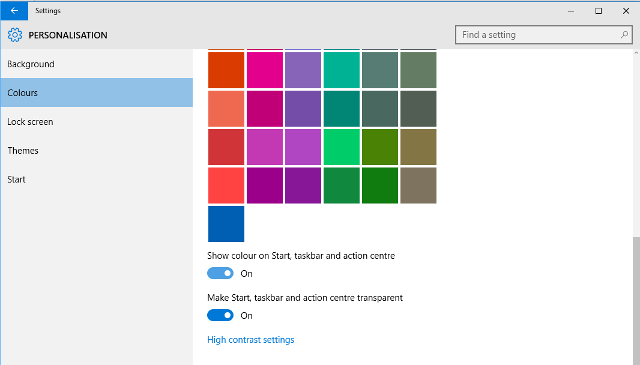Click the back arrow in the title bar
The height and width of the screenshot is (365, 640).
[14, 11]
